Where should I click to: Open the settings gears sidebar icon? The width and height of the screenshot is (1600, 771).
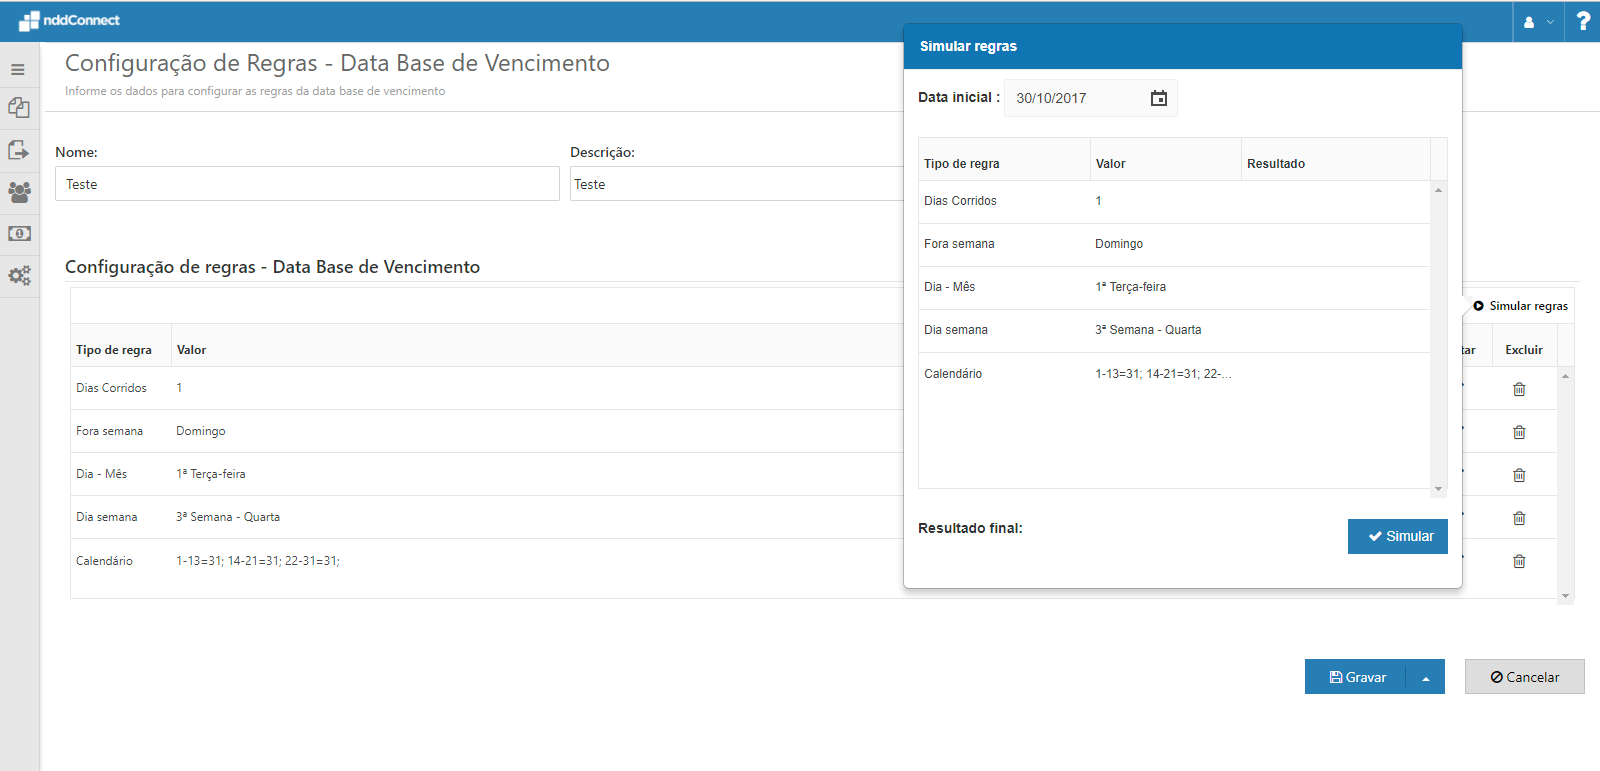19,275
